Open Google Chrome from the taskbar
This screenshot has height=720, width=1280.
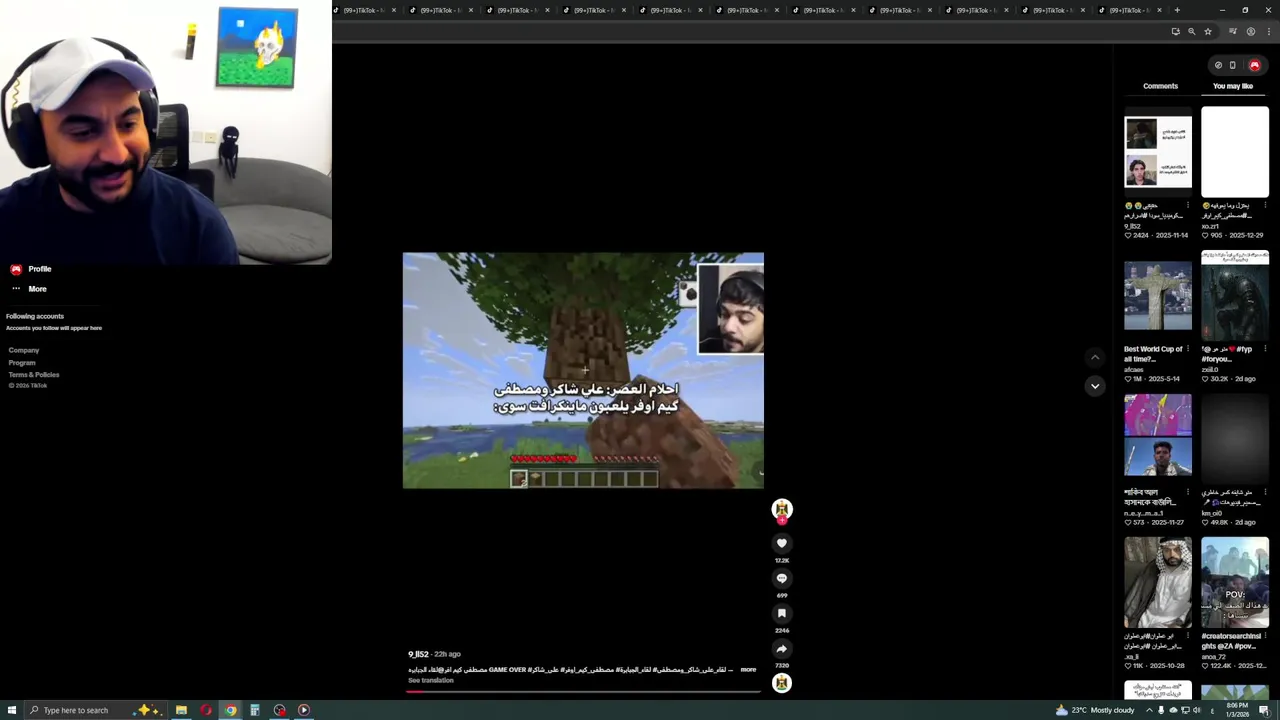tap(230, 710)
